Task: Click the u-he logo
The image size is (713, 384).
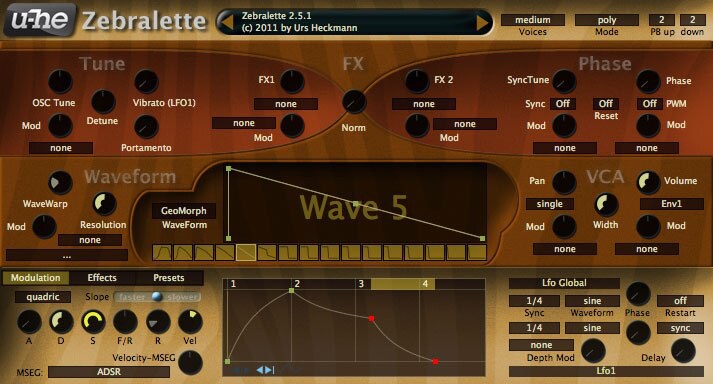Action: 40,20
